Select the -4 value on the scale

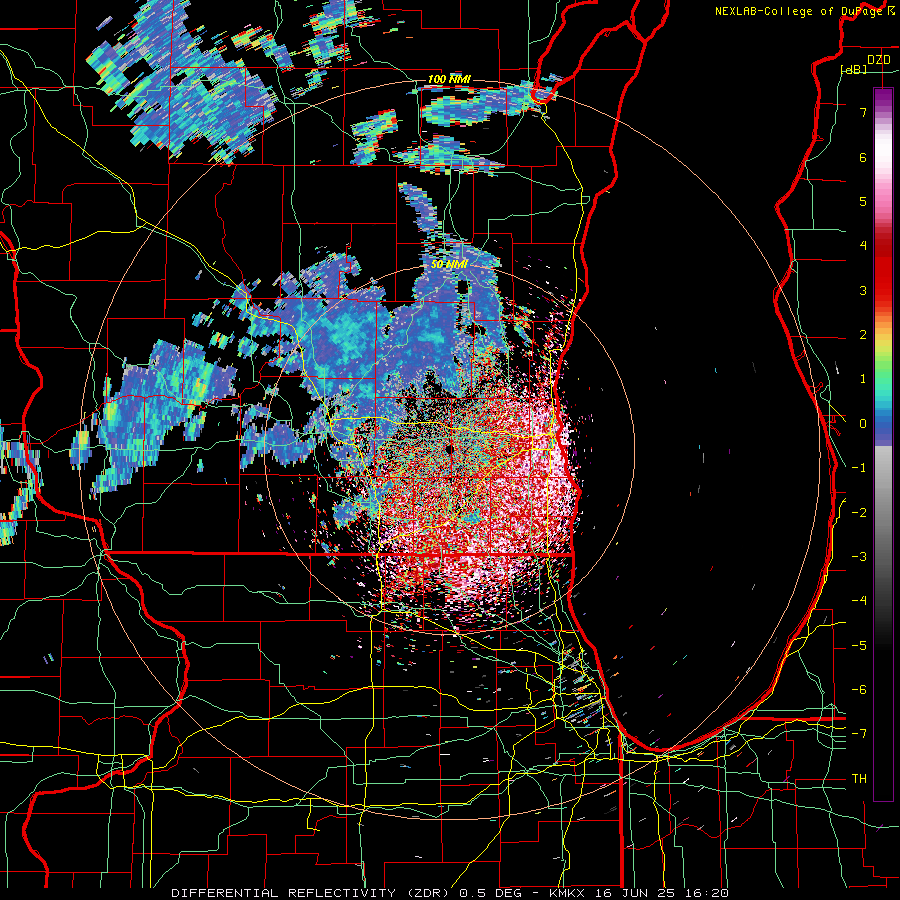pyautogui.click(x=859, y=600)
